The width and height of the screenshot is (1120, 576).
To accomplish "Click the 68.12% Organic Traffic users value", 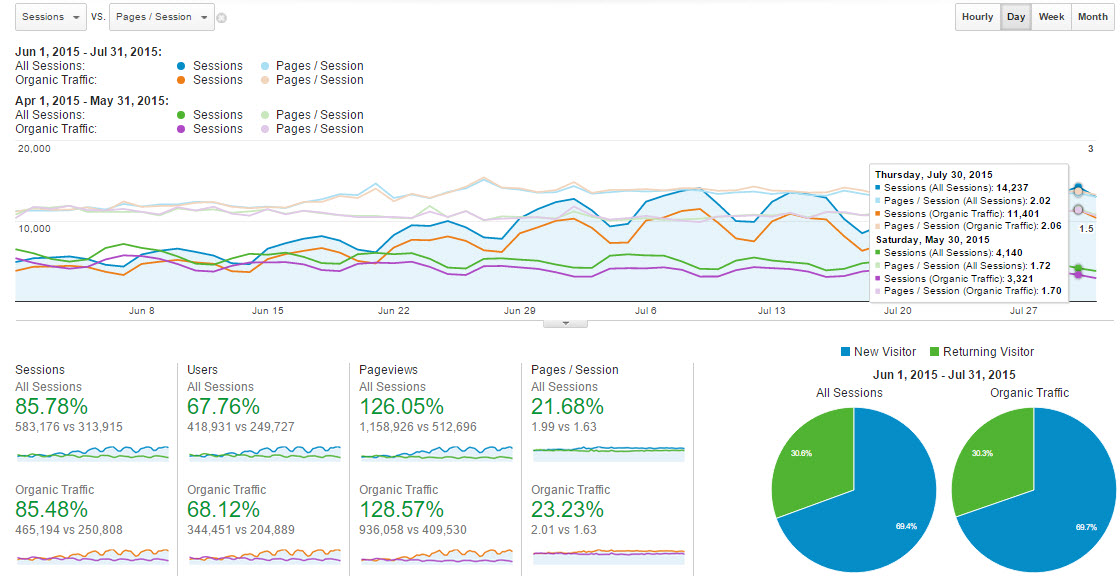I will coord(224,510).
